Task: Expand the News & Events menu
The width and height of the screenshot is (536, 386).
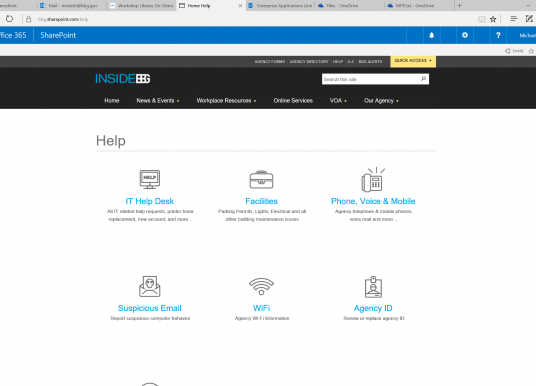Action: [158, 101]
